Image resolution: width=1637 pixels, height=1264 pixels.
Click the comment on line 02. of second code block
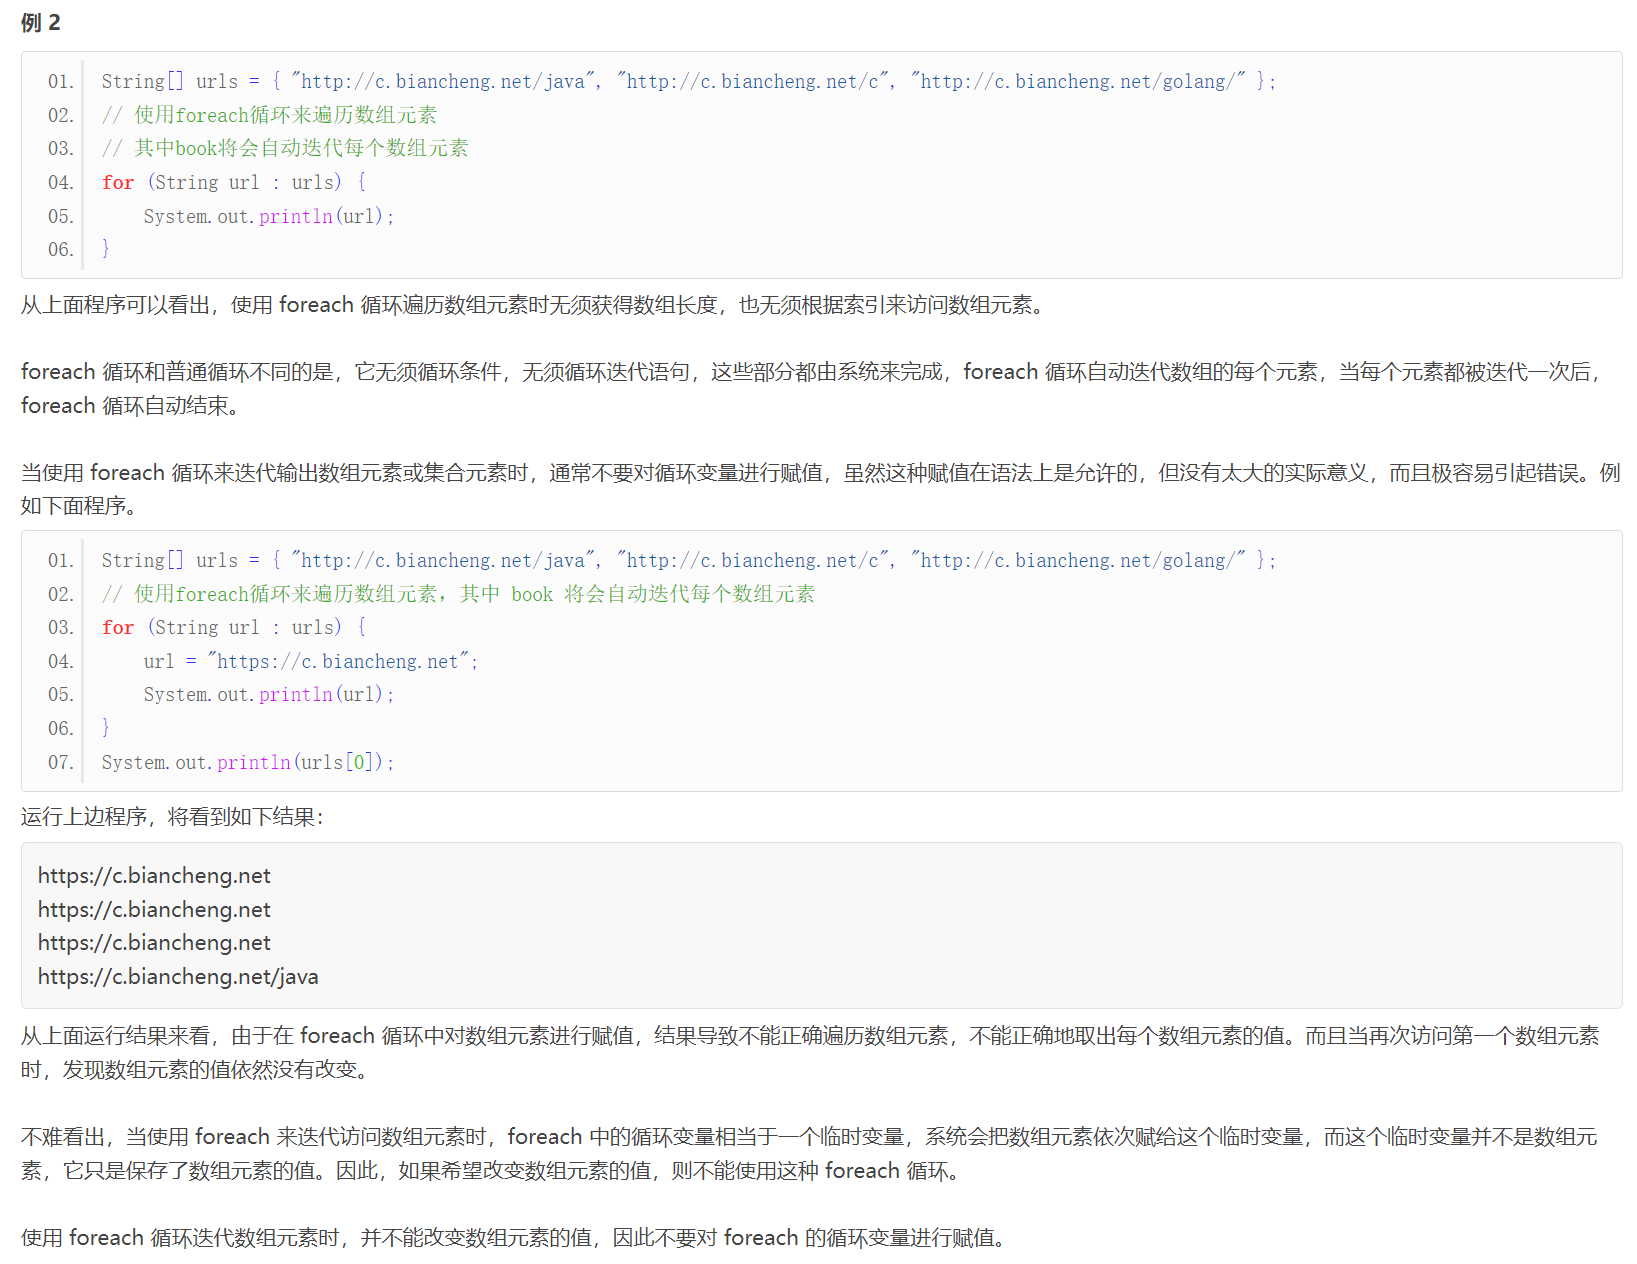tap(458, 594)
